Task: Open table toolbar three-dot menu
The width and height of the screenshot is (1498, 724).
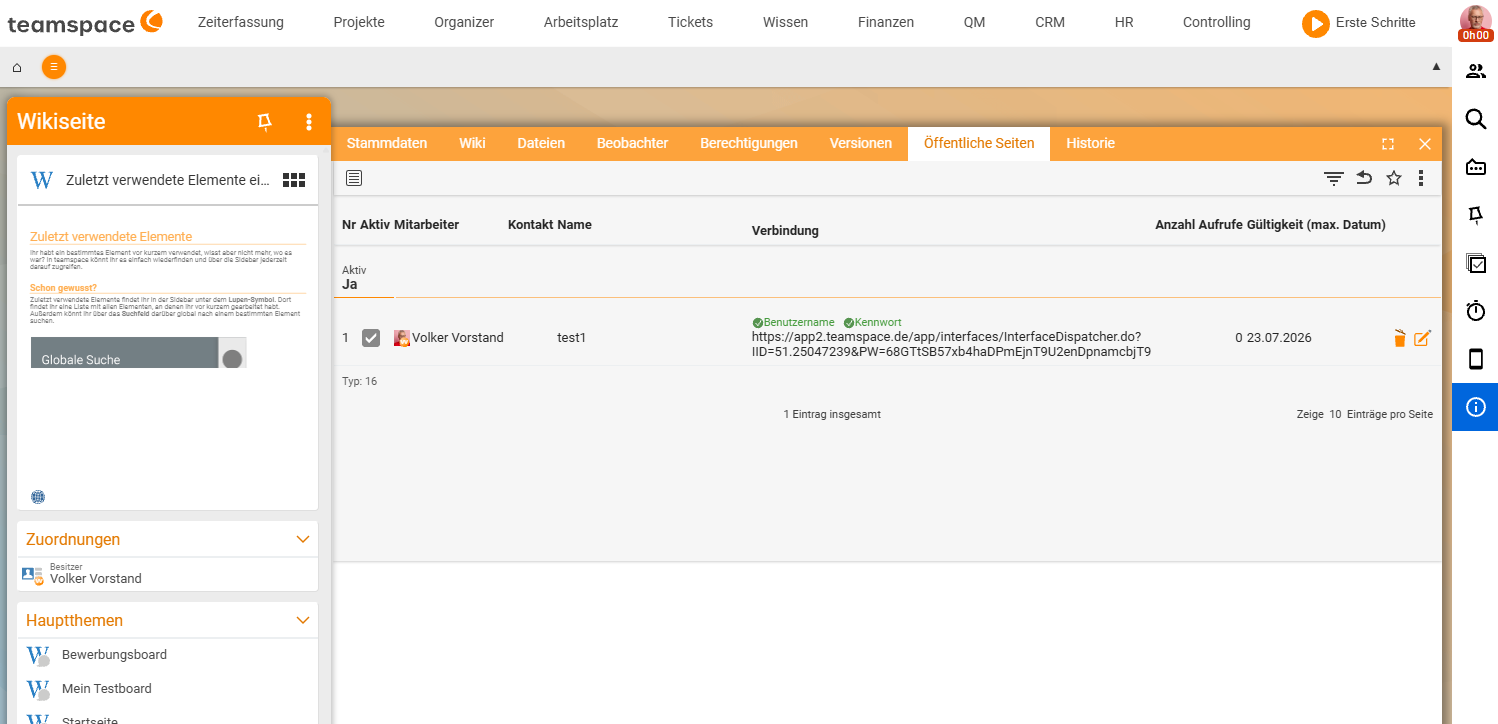Action: point(1421,178)
